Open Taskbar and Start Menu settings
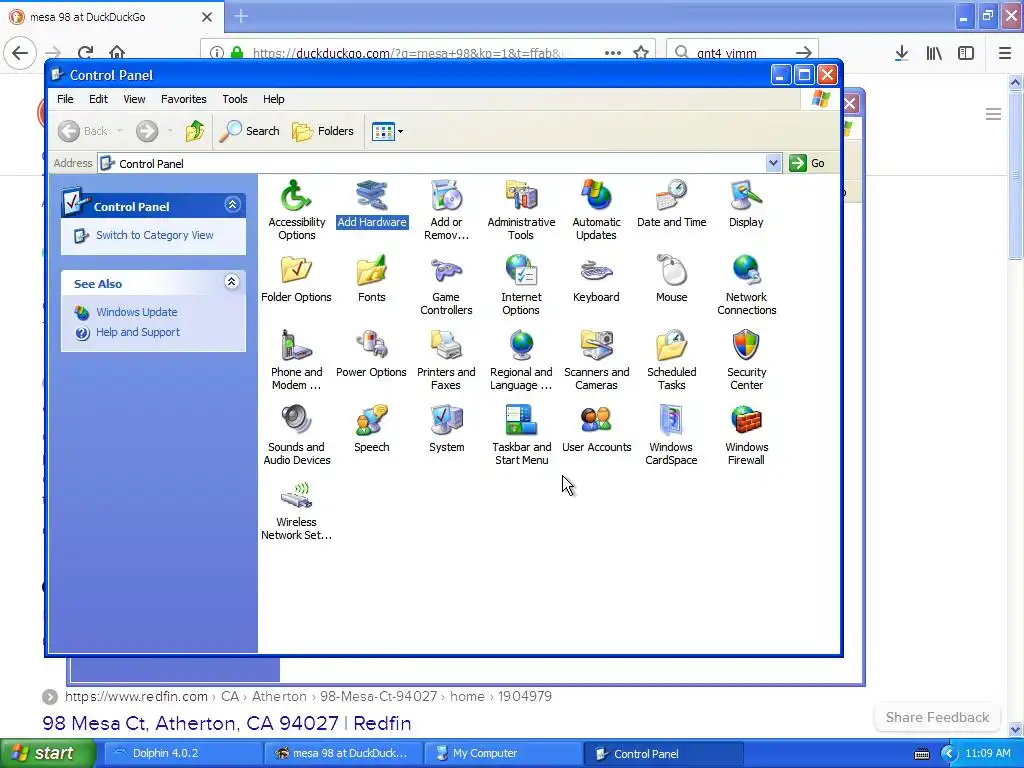Screen dimensions: 1024x768 tap(521, 435)
